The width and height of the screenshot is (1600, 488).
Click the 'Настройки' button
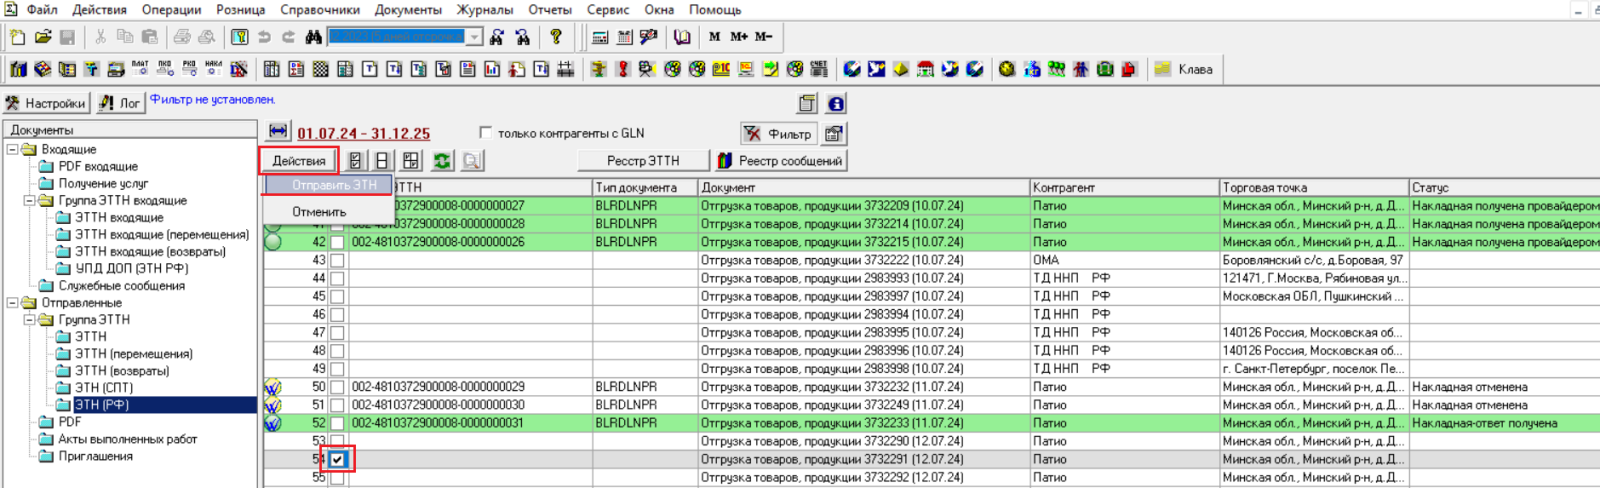[x=46, y=103]
